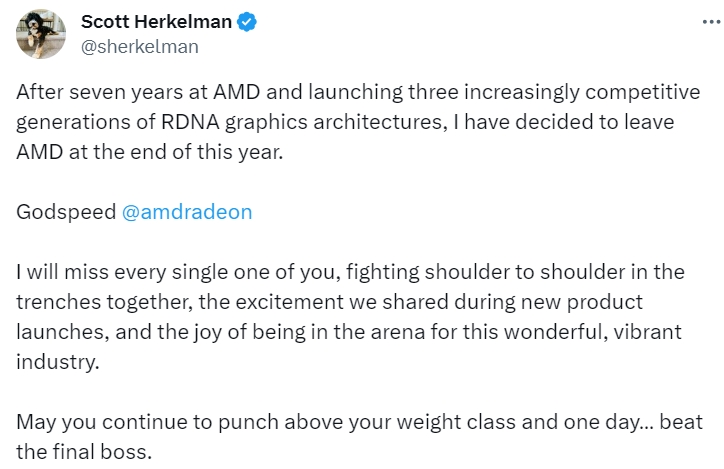Open the @sherkelman handle profile
This screenshot has height=469, width=724.
140,47
